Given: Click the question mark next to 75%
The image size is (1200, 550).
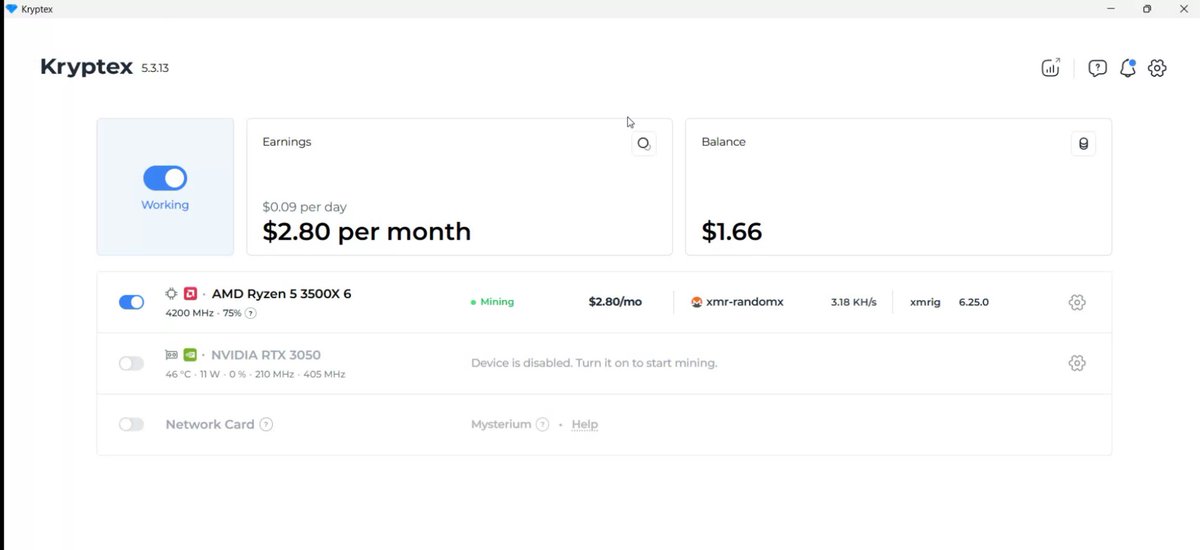Looking at the screenshot, I should [x=250, y=313].
